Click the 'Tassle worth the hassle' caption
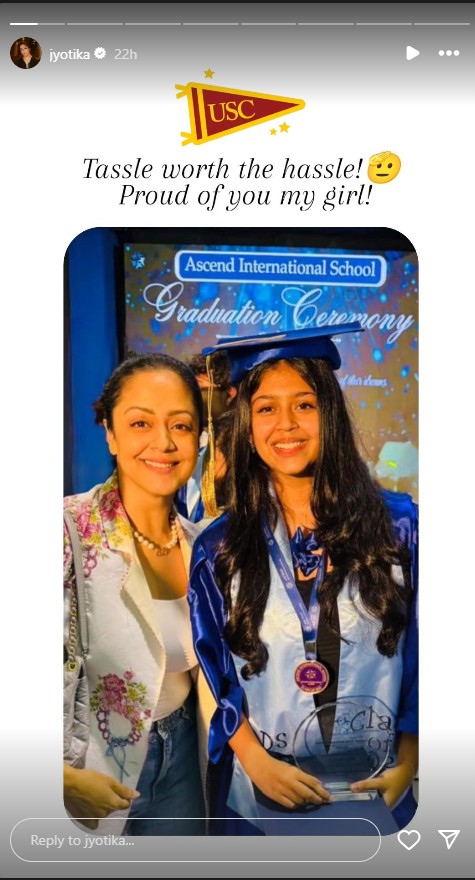 click(x=223, y=169)
